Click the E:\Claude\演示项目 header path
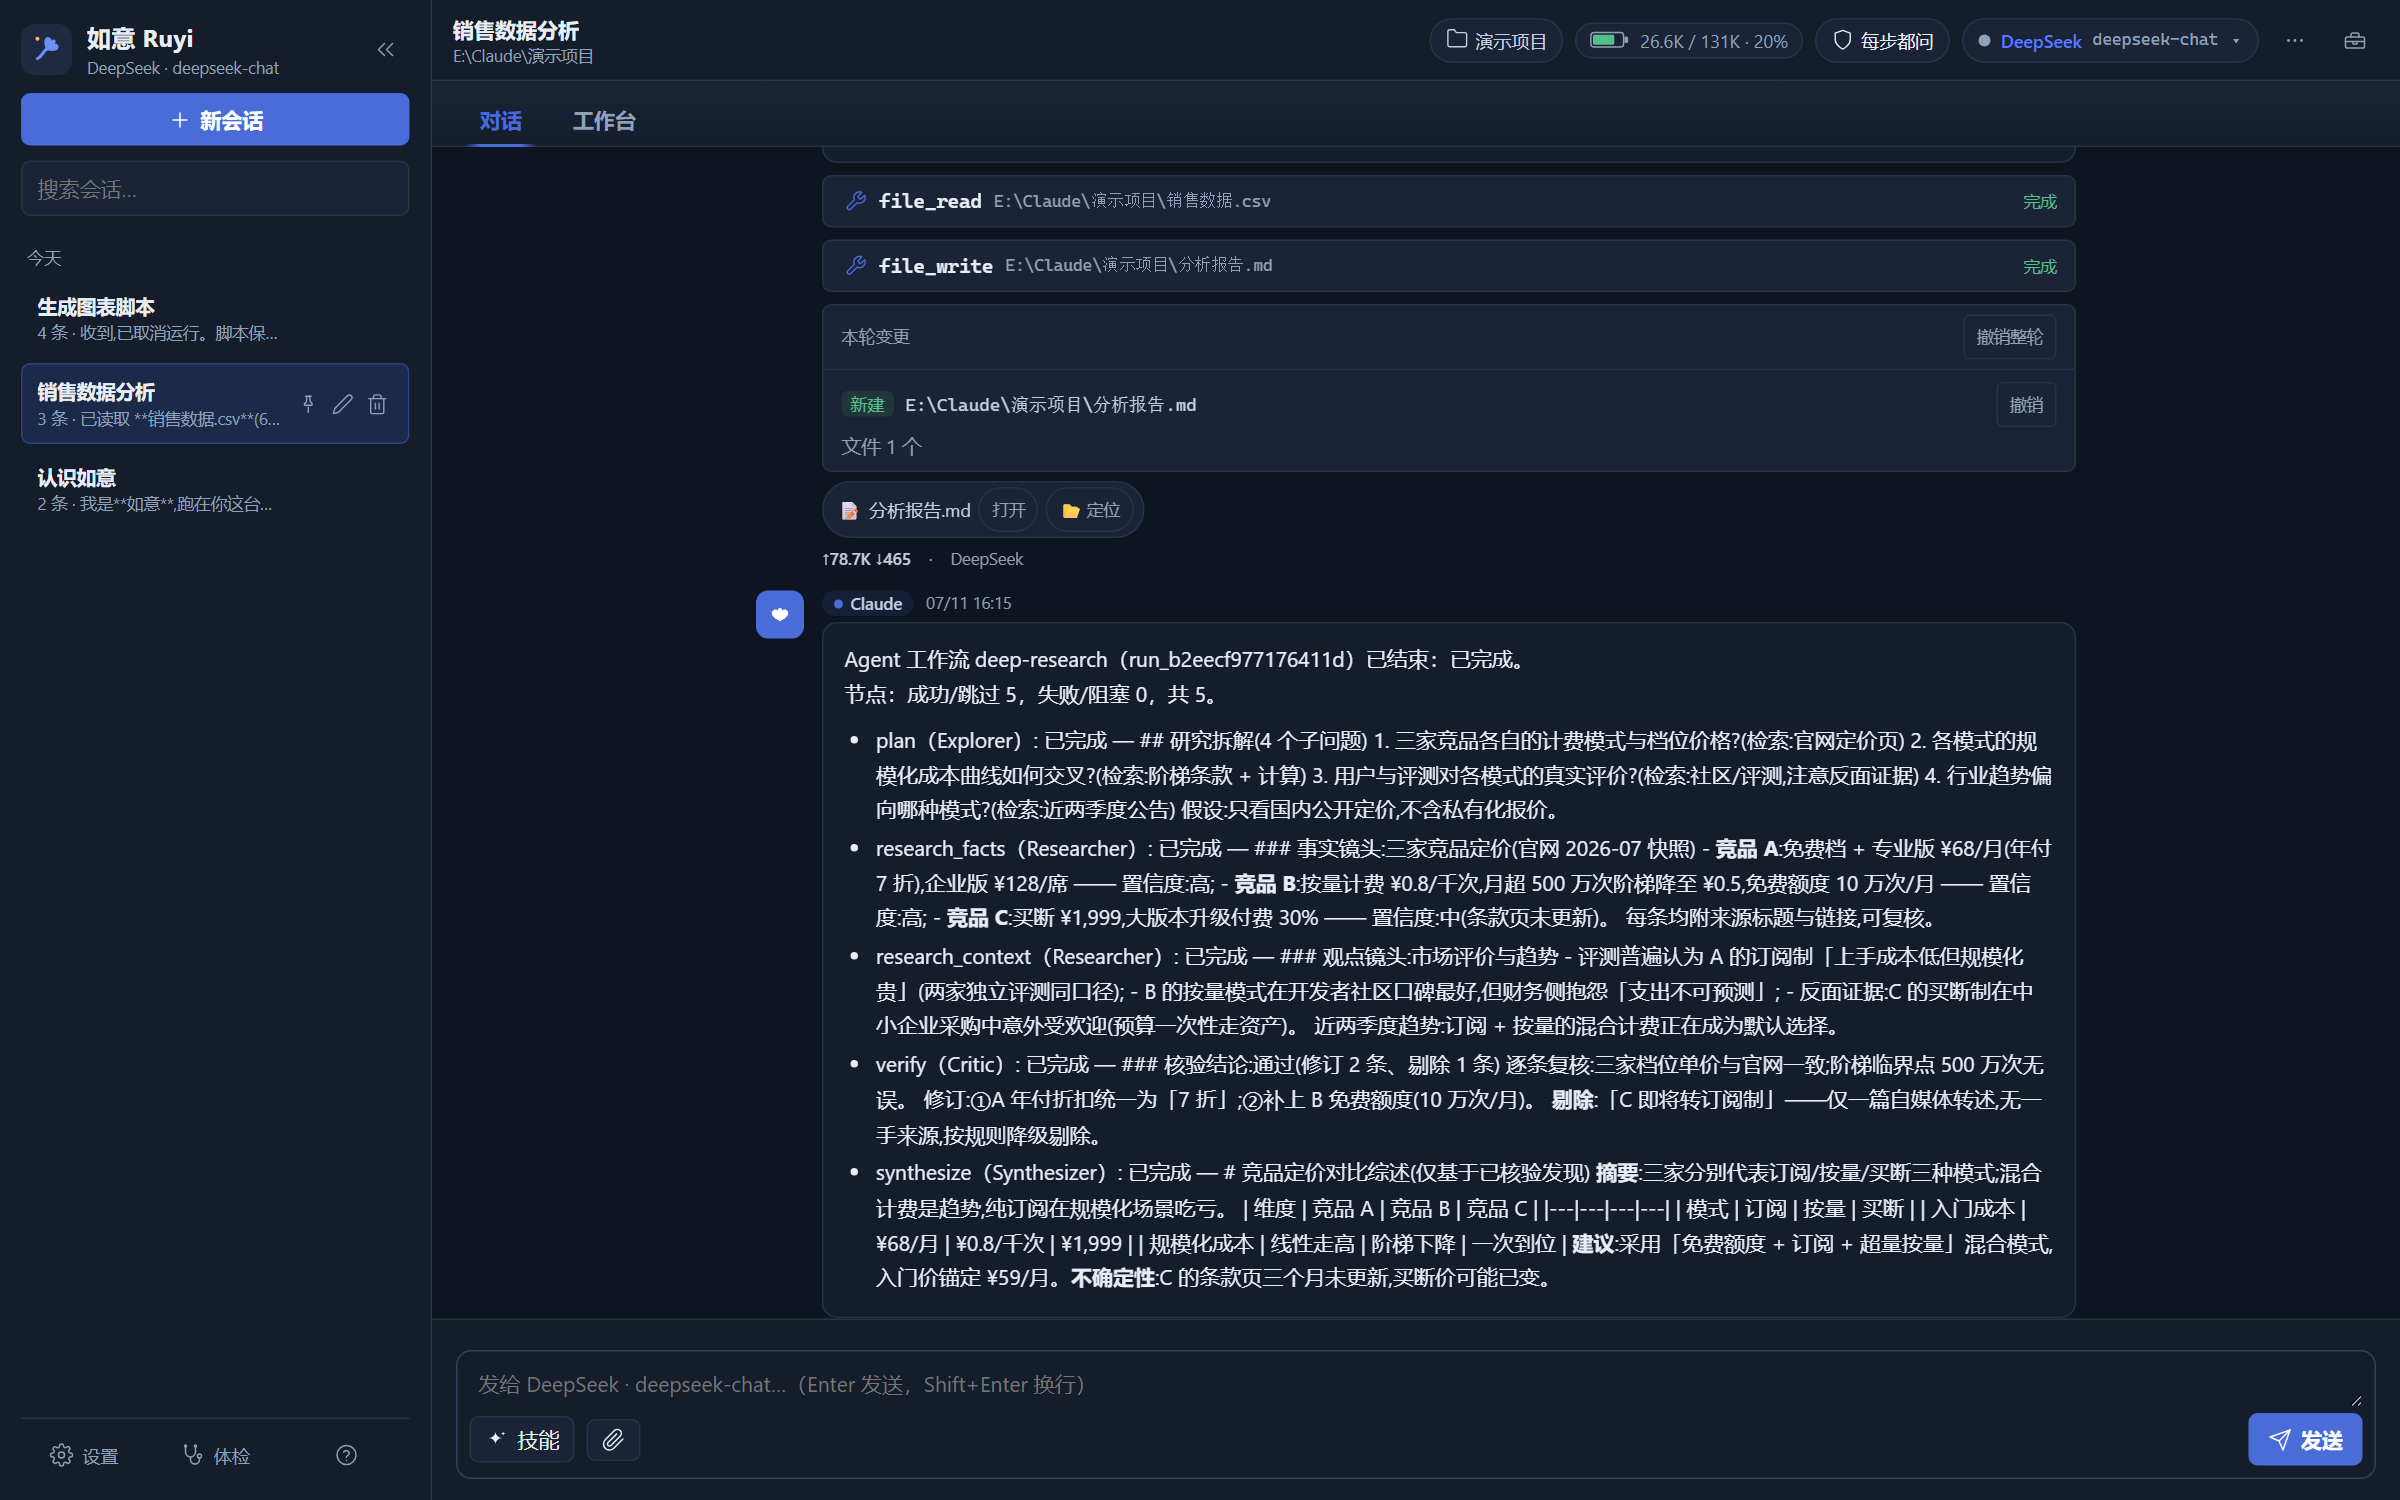 point(523,57)
